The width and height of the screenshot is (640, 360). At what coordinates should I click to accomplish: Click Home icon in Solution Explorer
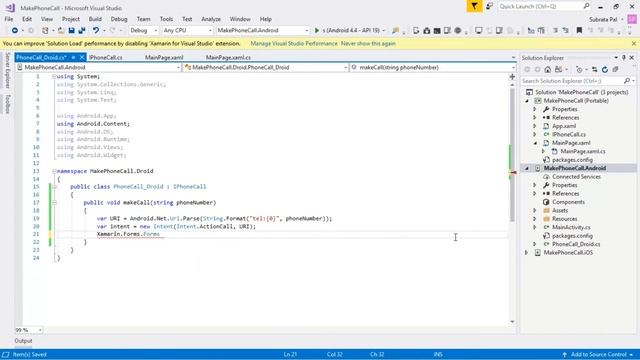coord(547,70)
